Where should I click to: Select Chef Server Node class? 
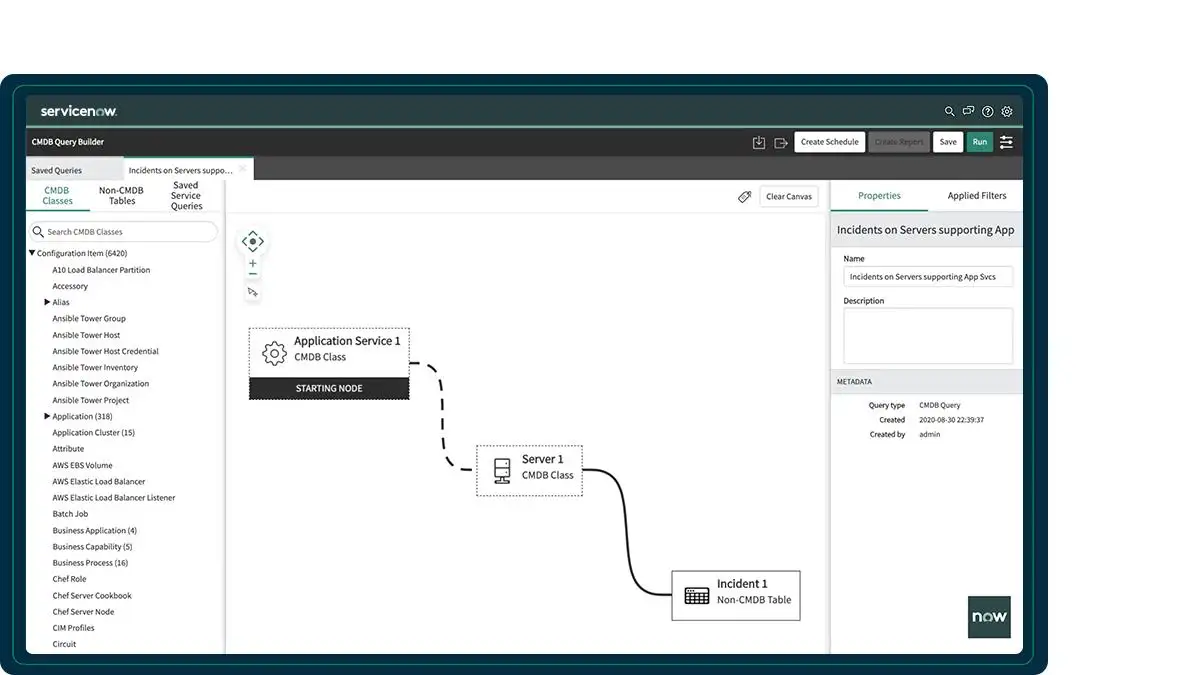[83, 612]
